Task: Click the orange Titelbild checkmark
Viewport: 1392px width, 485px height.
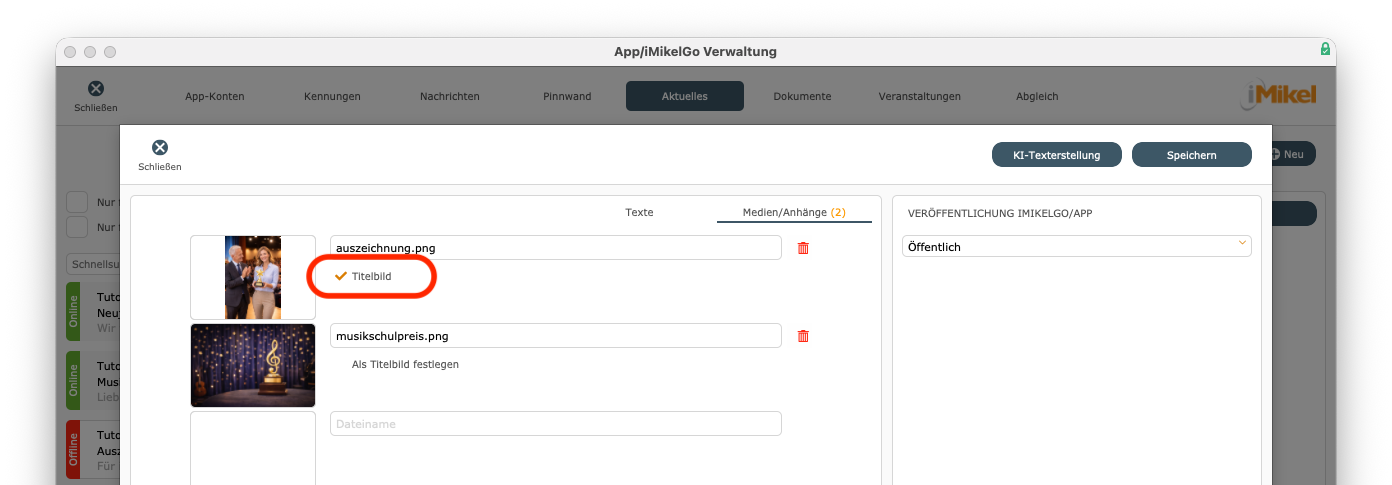Action: pyautogui.click(x=341, y=276)
